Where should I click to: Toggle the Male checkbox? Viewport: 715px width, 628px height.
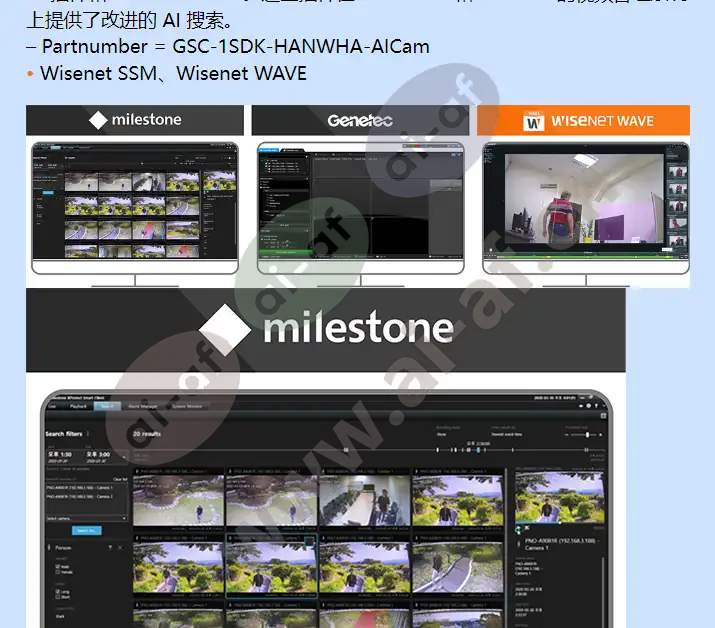coord(59,567)
